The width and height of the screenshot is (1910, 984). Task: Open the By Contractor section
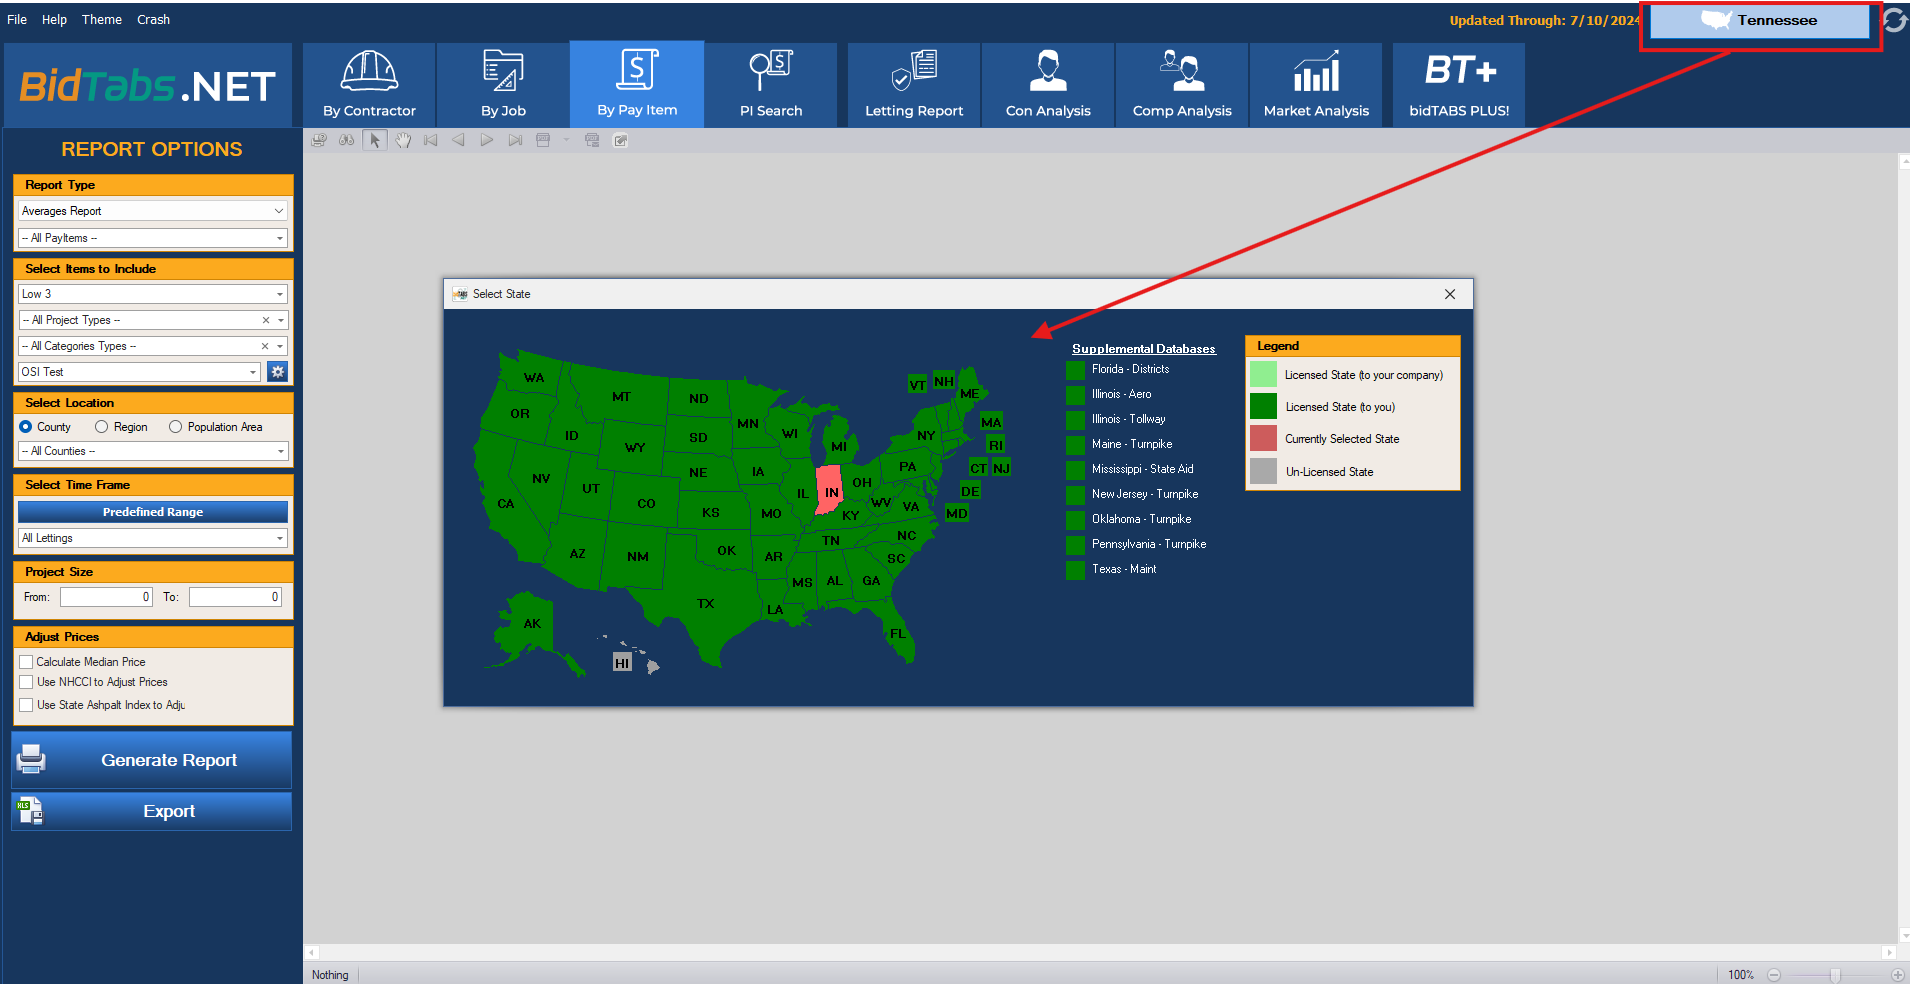pos(369,84)
